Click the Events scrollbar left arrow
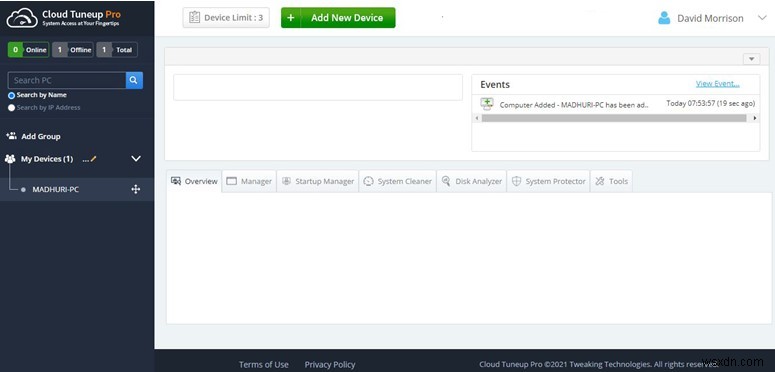Screen dimensions: 775x372 (x=477, y=119)
